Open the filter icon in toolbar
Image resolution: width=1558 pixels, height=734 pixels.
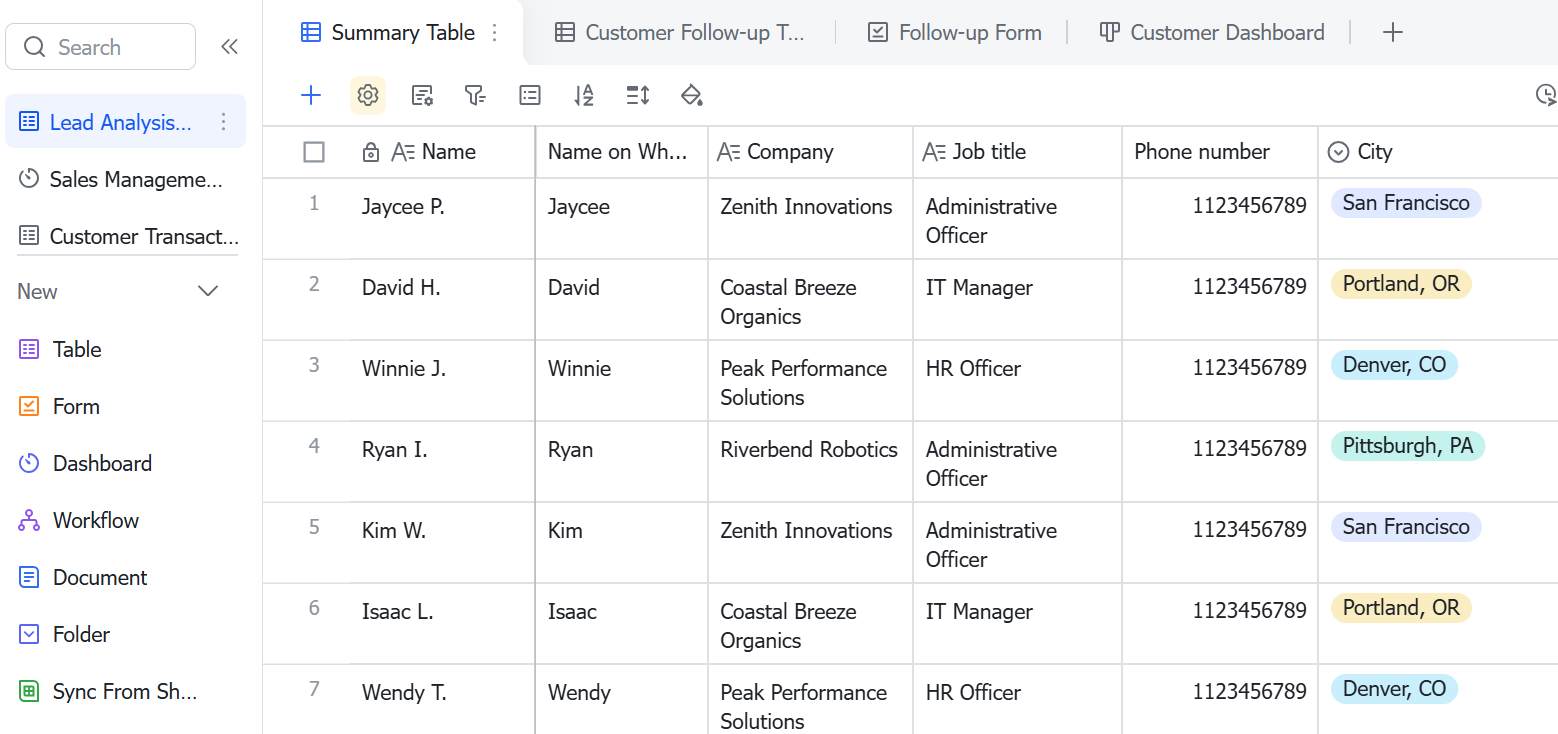point(475,95)
